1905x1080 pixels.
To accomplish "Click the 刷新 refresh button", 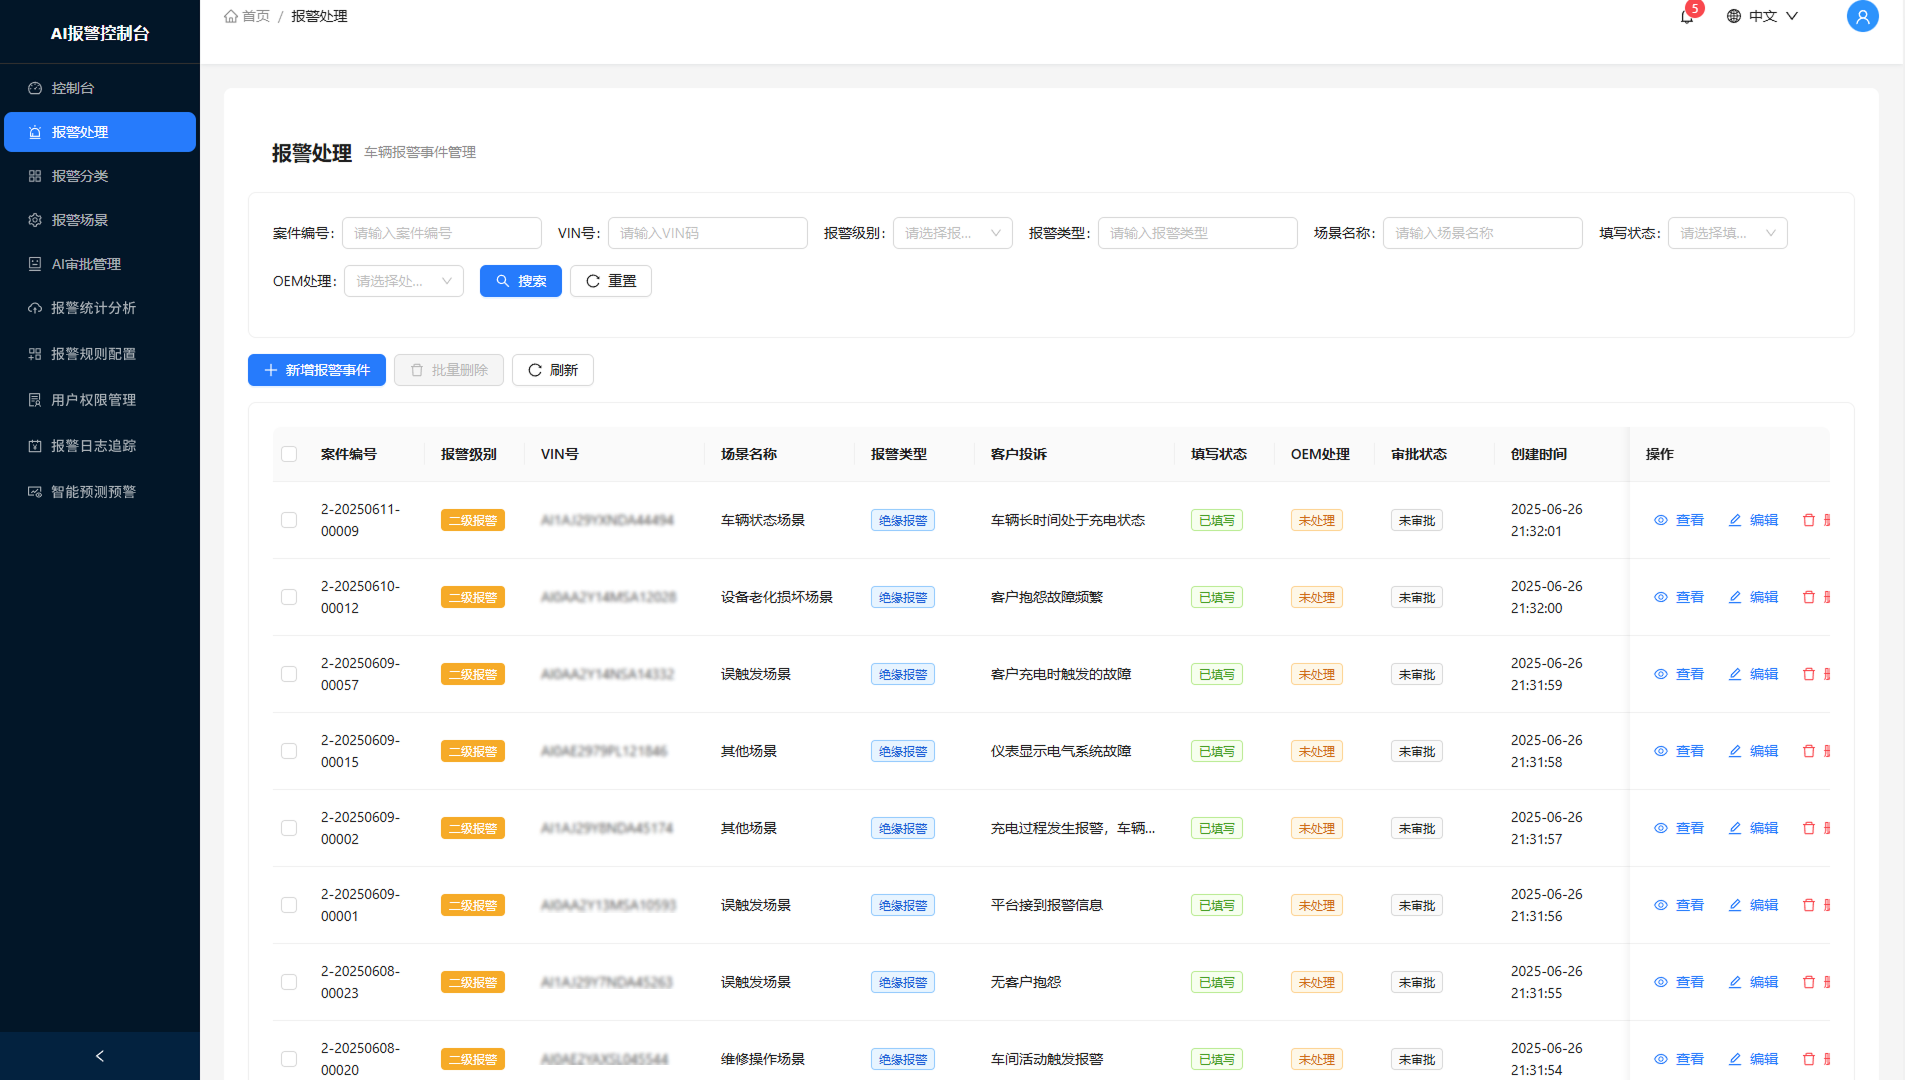I will (552, 370).
